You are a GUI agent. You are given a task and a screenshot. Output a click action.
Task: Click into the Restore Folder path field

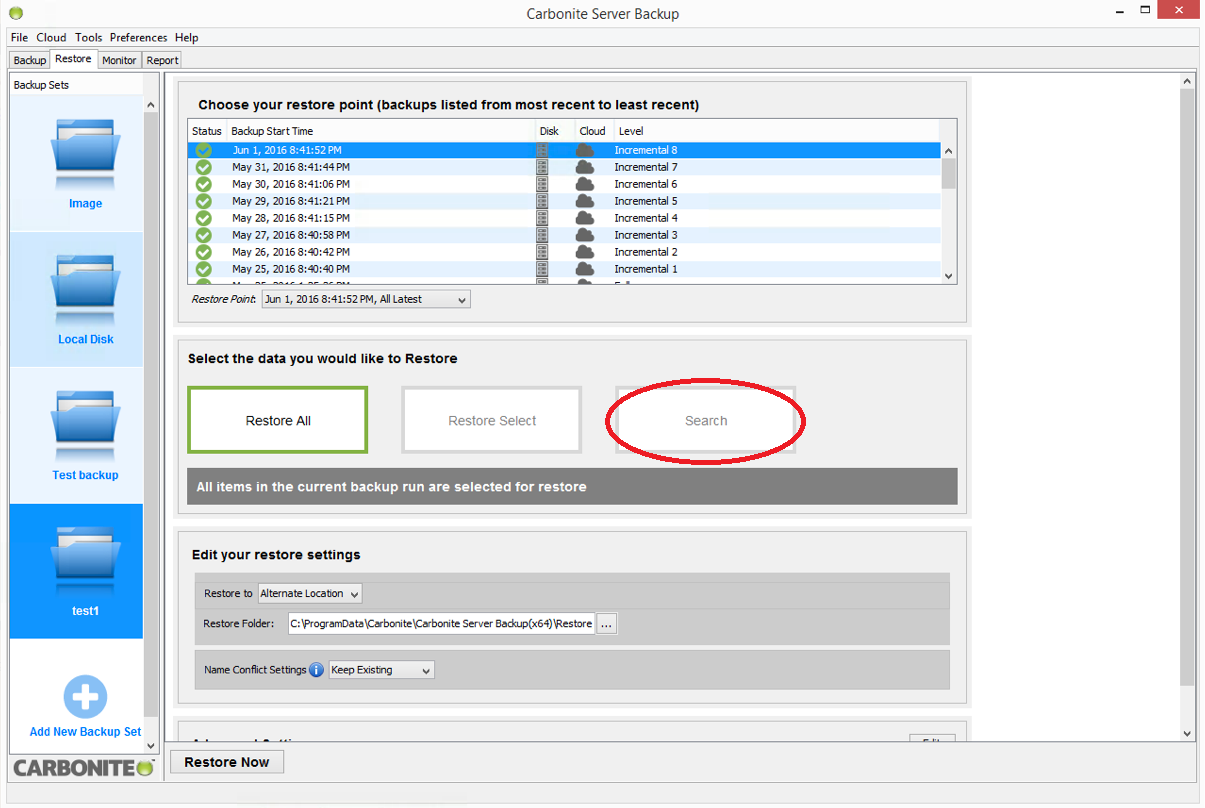click(441, 624)
